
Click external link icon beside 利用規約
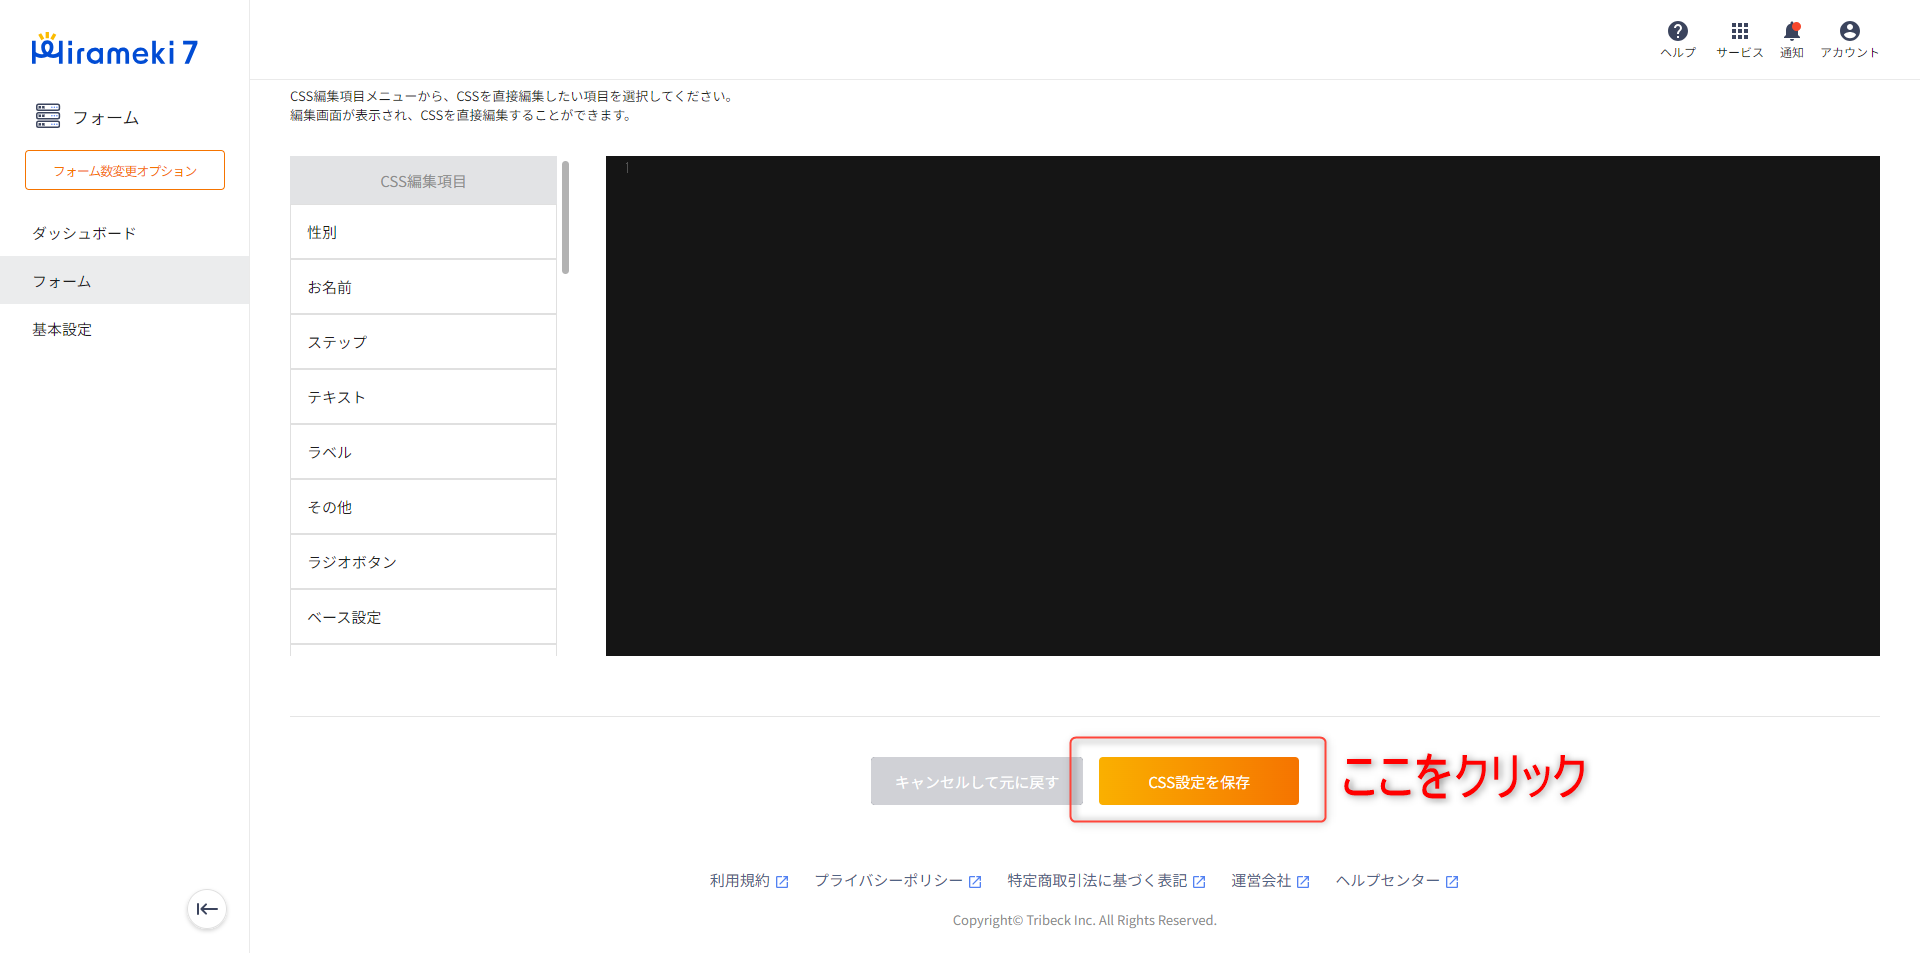782,882
